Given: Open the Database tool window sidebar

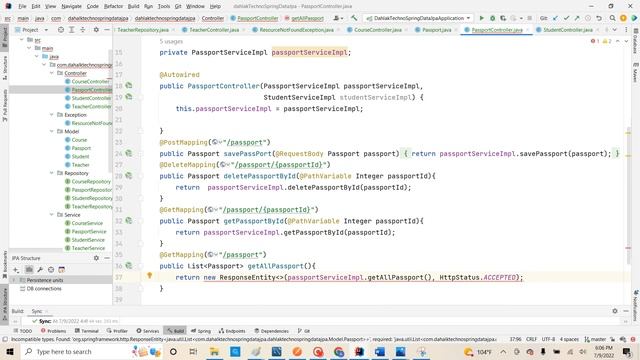Looking at the screenshot, I should [636, 41].
